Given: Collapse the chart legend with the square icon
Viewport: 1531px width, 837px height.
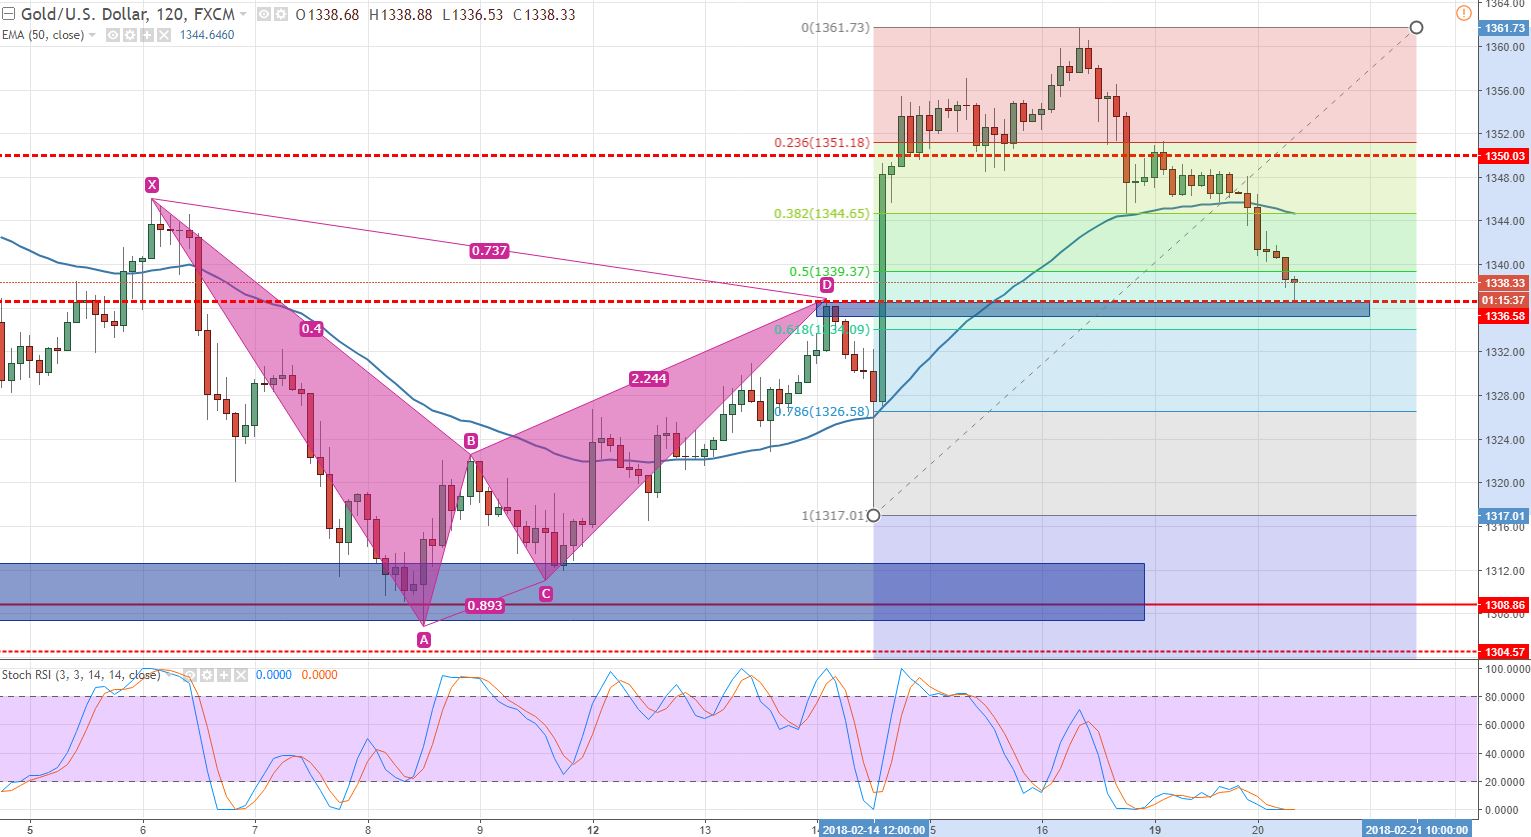Looking at the screenshot, I should tap(9, 14).
